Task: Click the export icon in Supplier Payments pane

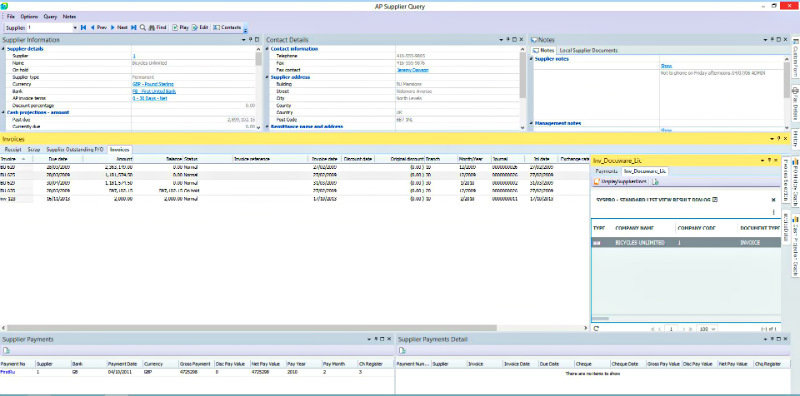Action: pos(6,351)
